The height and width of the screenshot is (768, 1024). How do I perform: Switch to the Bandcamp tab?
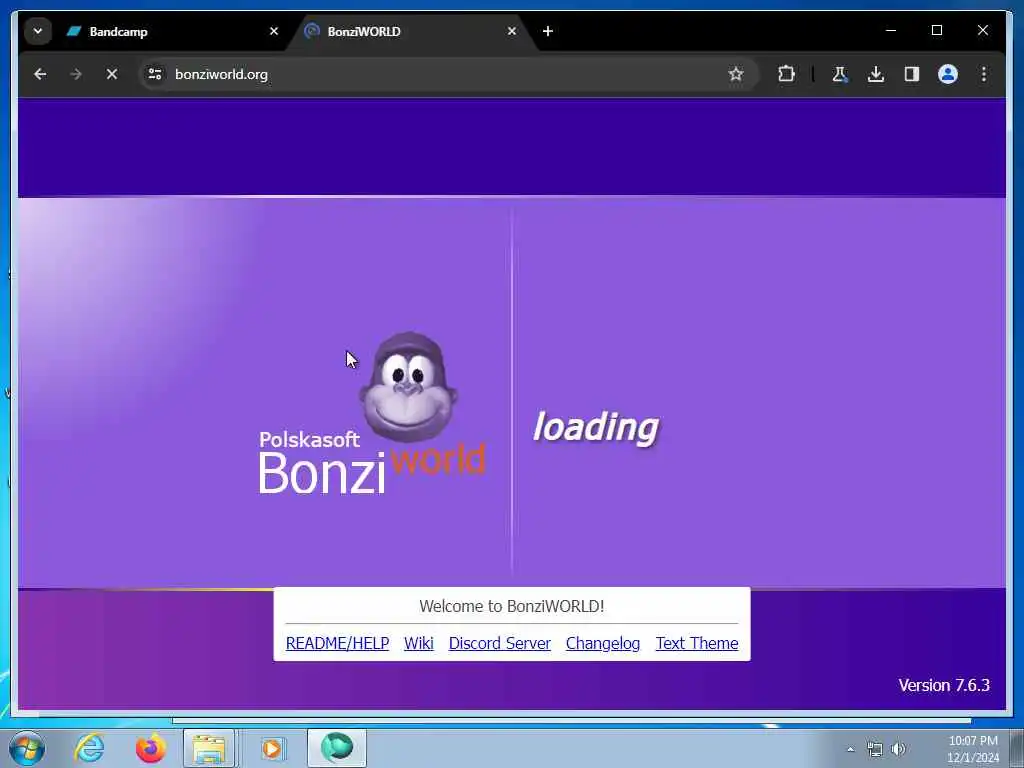coord(173,31)
